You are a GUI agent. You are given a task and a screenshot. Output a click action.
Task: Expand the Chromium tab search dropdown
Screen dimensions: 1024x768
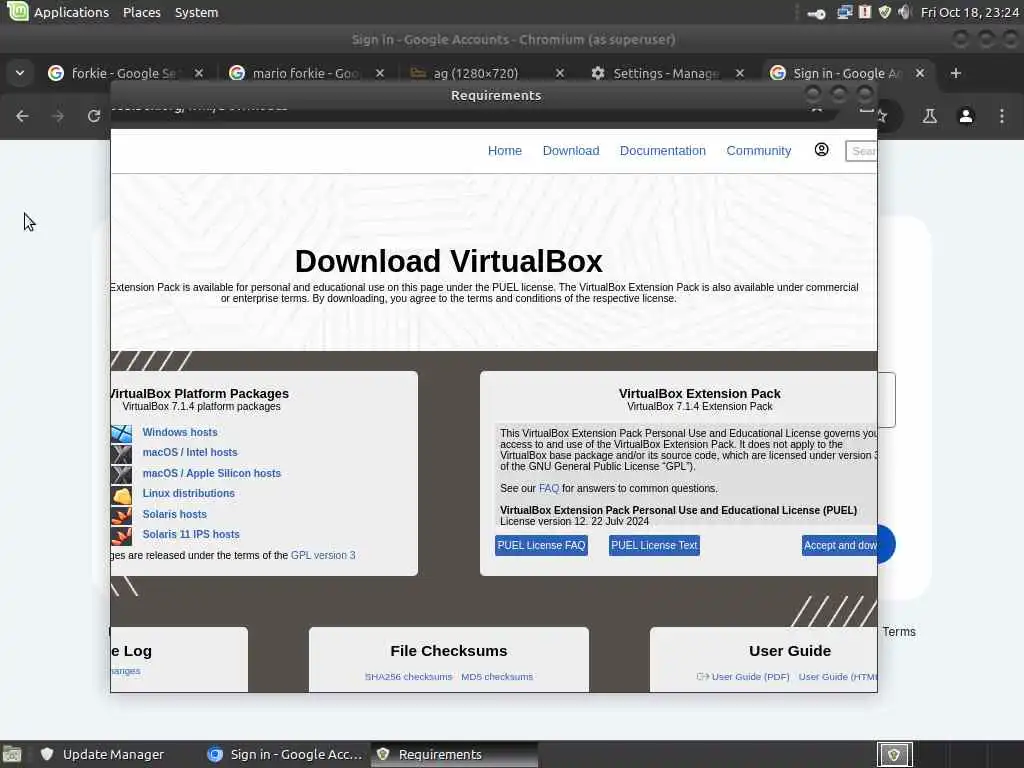[x=20, y=73]
